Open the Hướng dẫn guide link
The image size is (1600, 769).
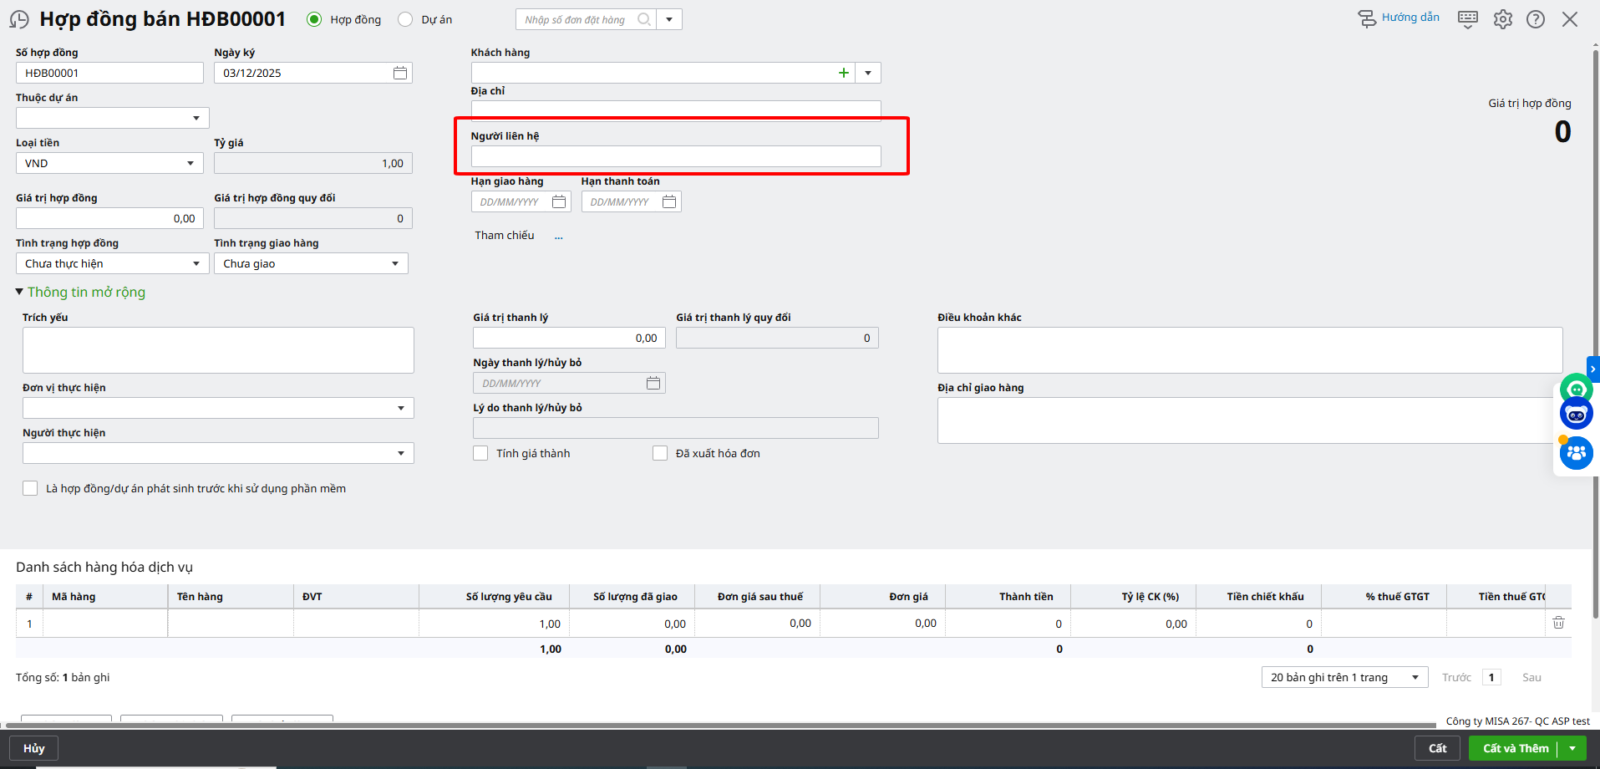(1399, 18)
